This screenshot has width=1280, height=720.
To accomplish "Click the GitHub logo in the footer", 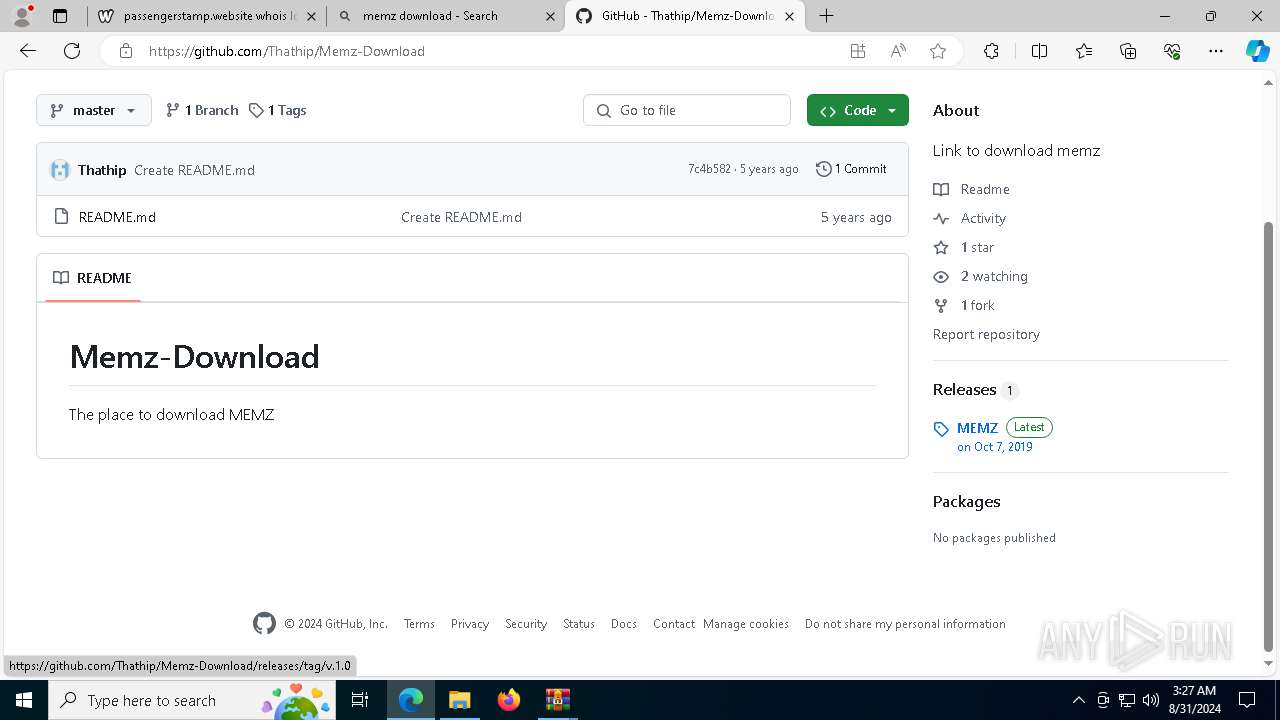I will point(264,624).
